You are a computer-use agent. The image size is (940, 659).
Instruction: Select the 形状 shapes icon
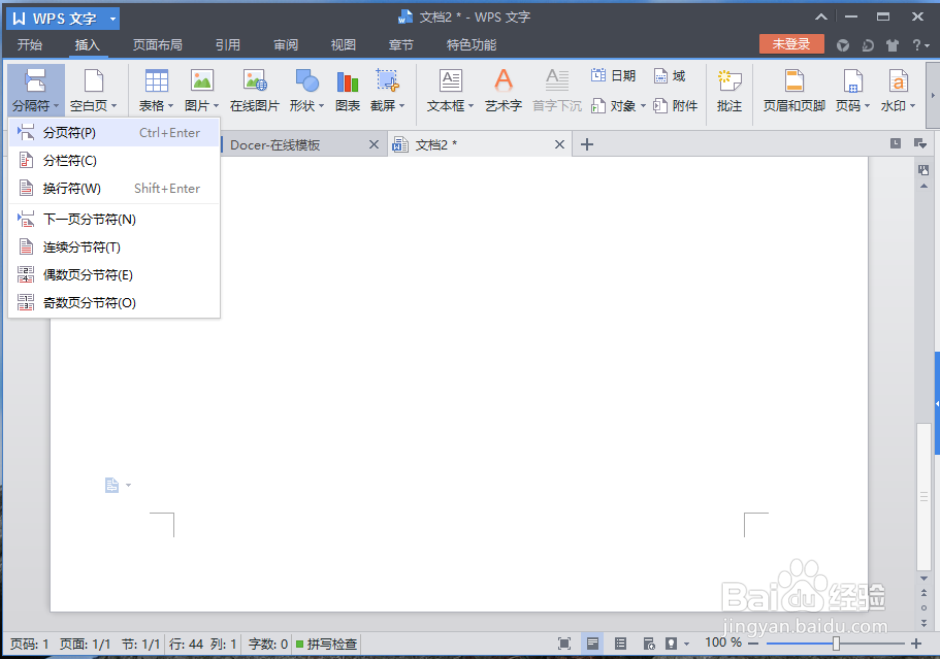tap(307, 82)
